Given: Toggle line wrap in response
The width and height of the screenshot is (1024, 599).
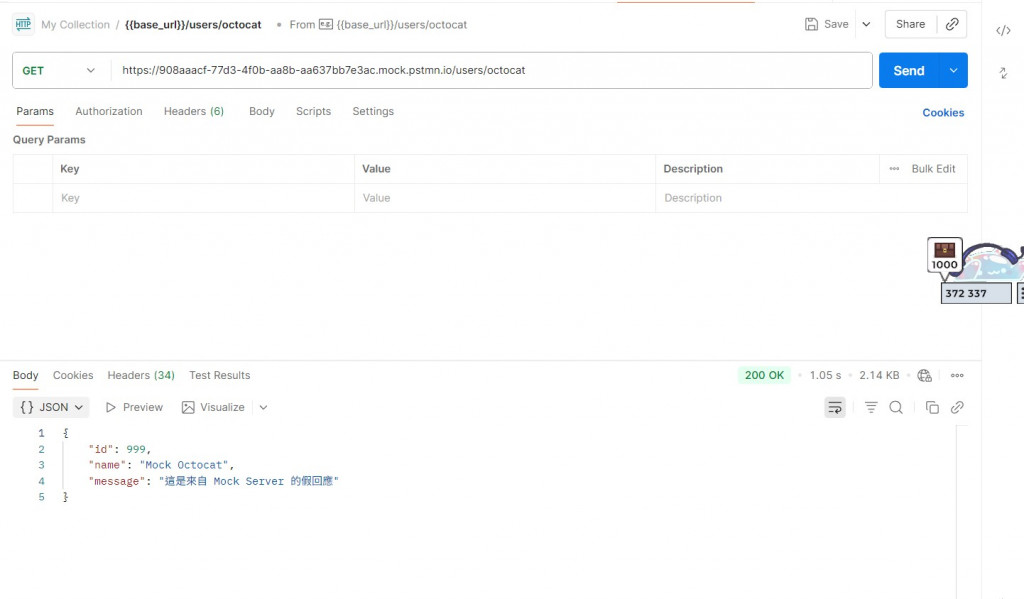Looking at the screenshot, I should 835,407.
